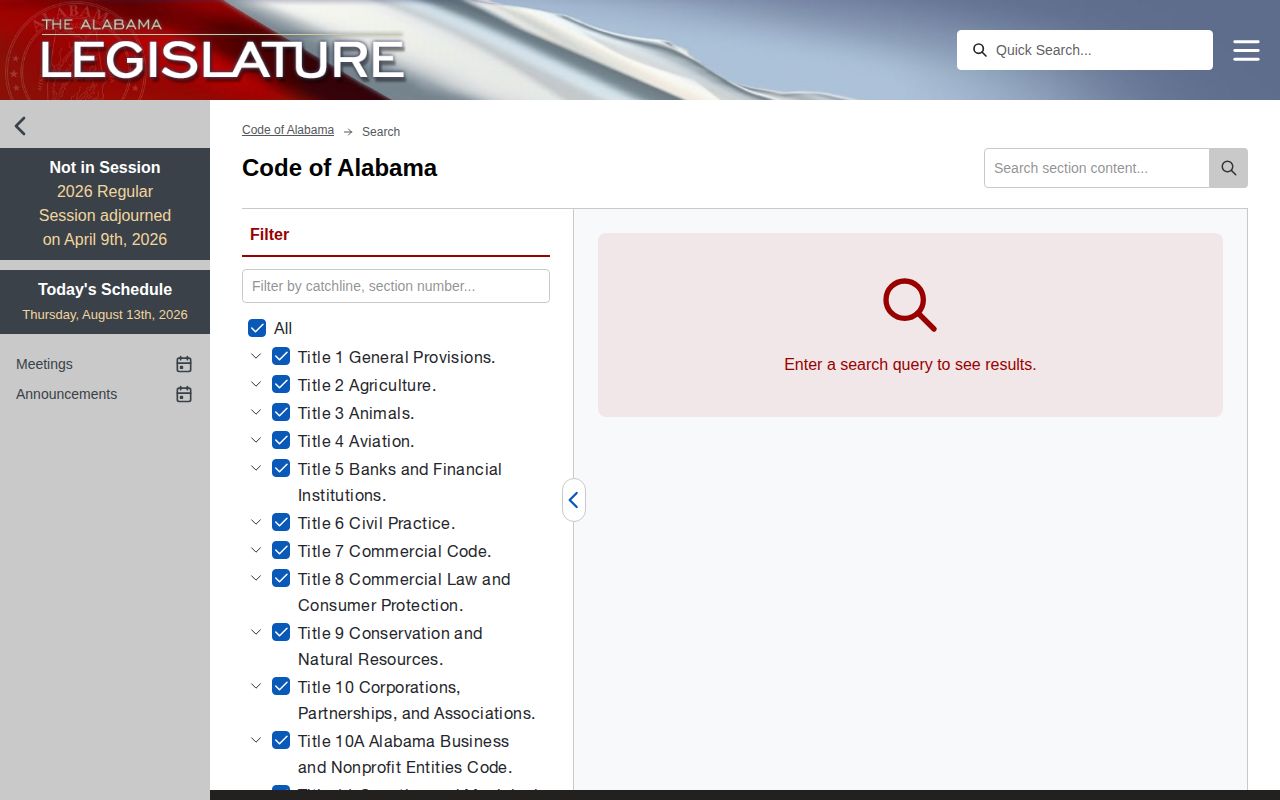Screen dimensions: 1280x800
Task: Focus the Search section content field
Action: point(1097,168)
